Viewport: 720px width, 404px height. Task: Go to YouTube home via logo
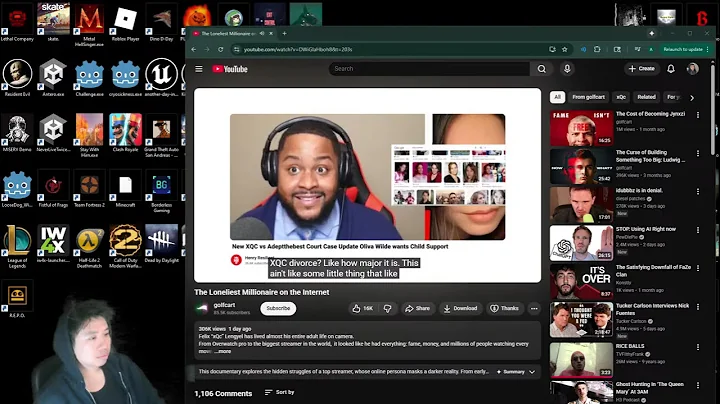[230, 69]
